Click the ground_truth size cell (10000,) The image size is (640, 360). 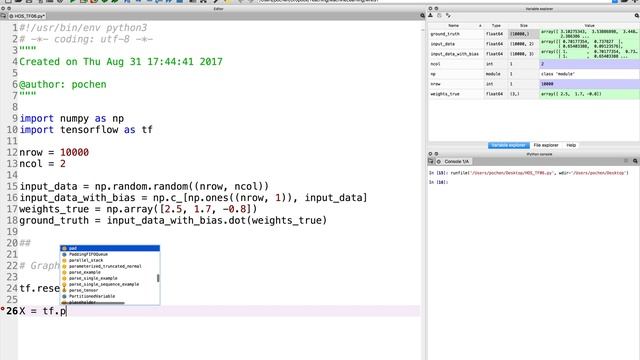click(524, 34)
